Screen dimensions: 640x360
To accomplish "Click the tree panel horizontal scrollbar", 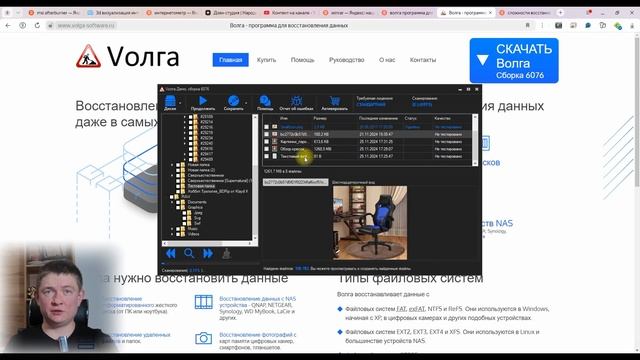I will click(207, 243).
